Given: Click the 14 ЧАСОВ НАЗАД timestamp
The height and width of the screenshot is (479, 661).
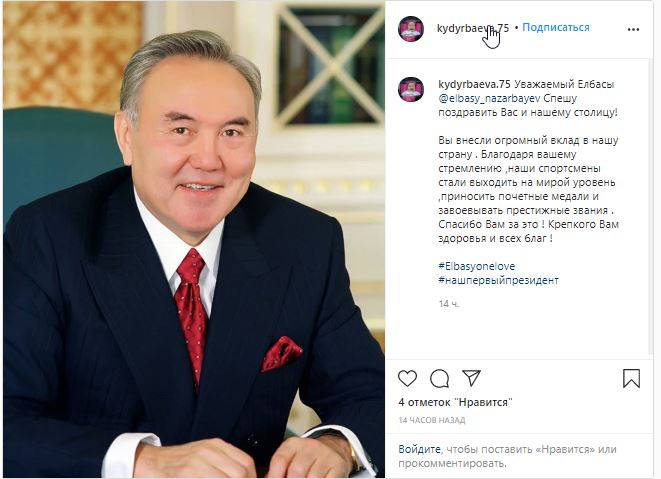Looking at the screenshot, I should click(x=432, y=420).
